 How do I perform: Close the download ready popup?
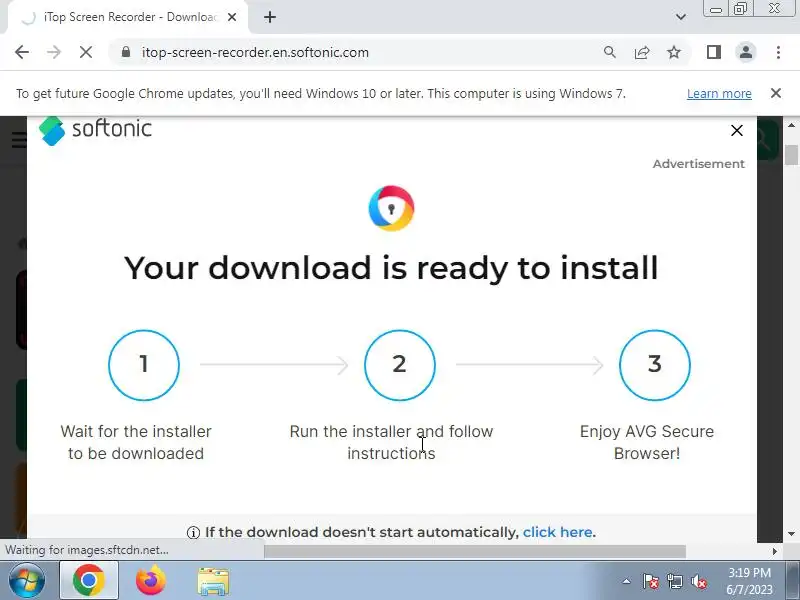pos(737,131)
